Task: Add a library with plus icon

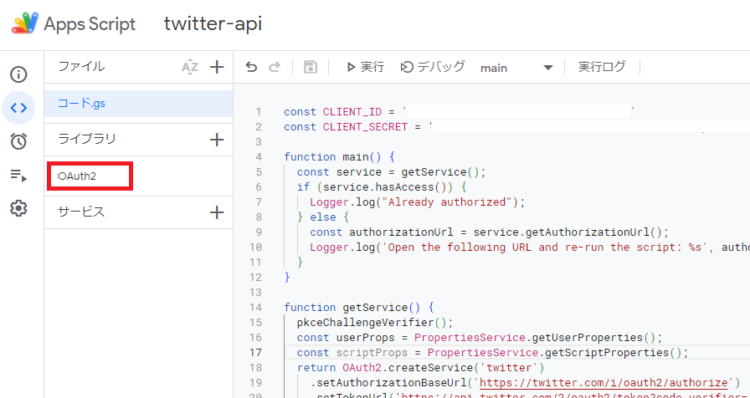Action: click(x=217, y=140)
